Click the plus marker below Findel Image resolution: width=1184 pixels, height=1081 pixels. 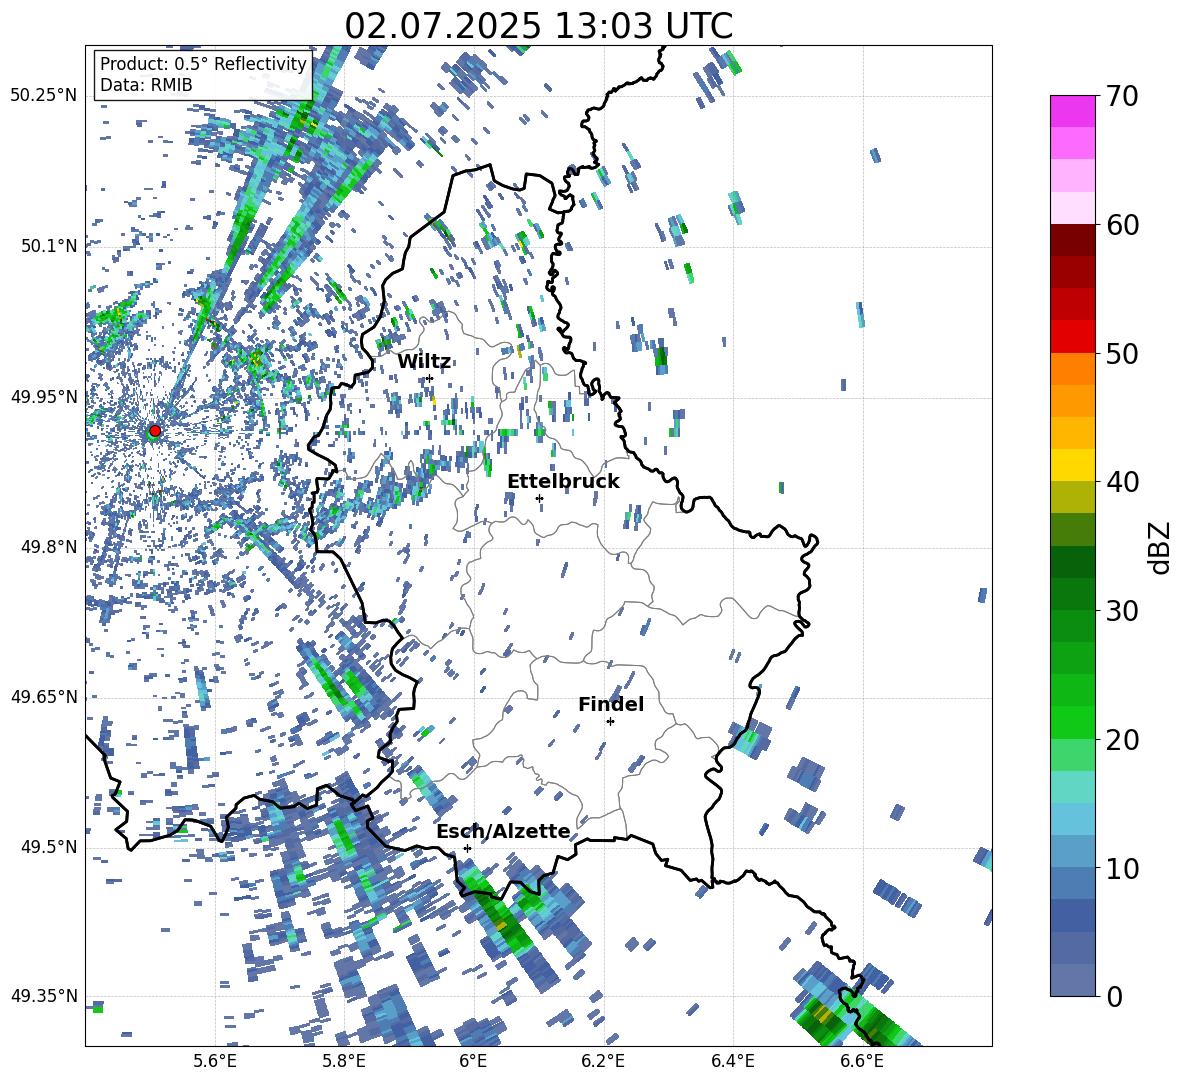coord(610,722)
